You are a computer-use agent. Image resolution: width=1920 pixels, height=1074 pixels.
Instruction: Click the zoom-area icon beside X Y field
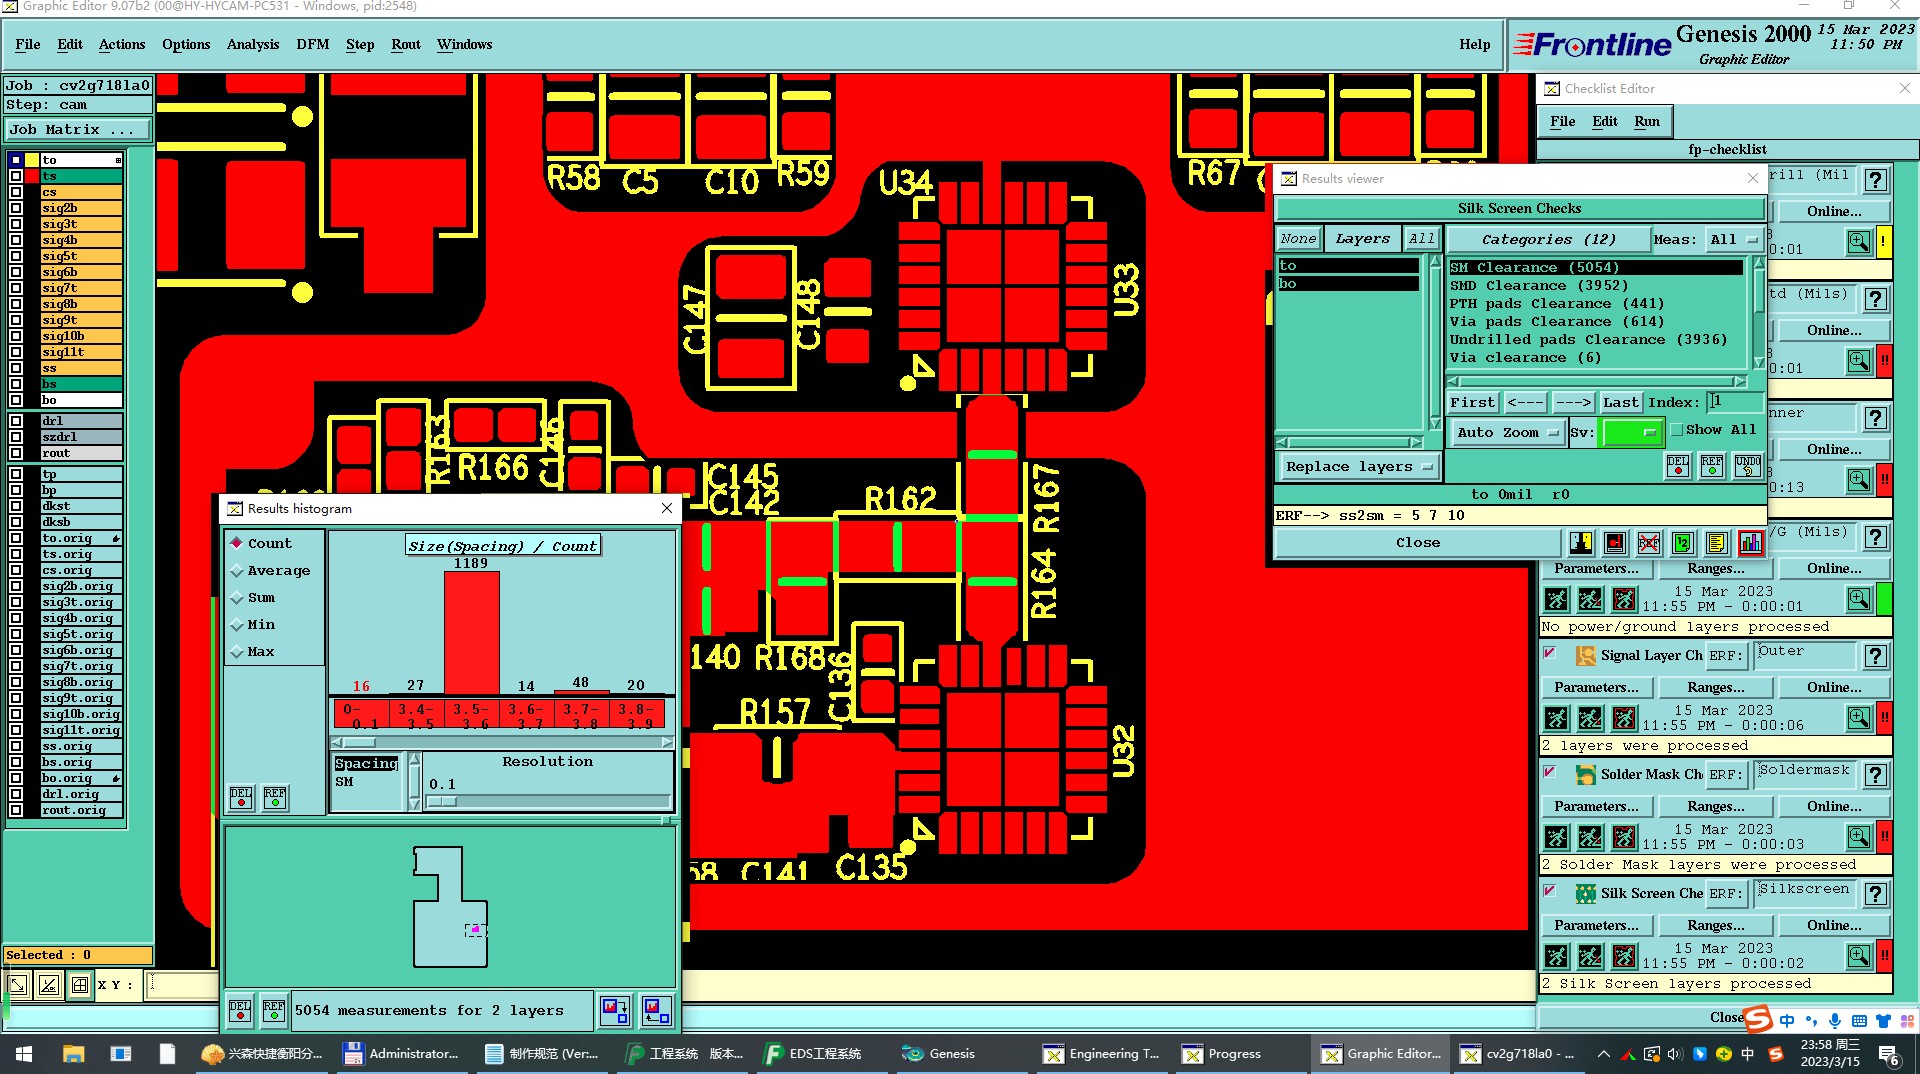(48, 985)
